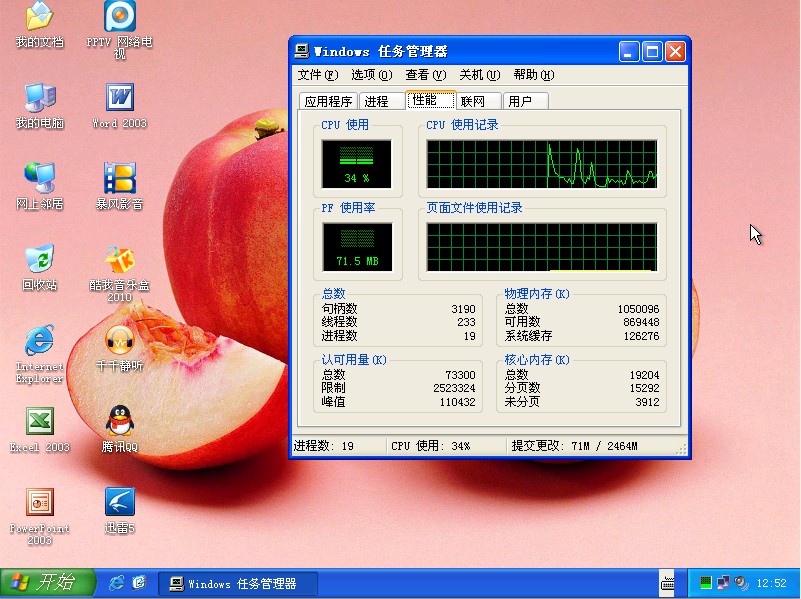Launch 暴风影音 media player icon
The height and width of the screenshot is (599, 801).
[119, 179]
